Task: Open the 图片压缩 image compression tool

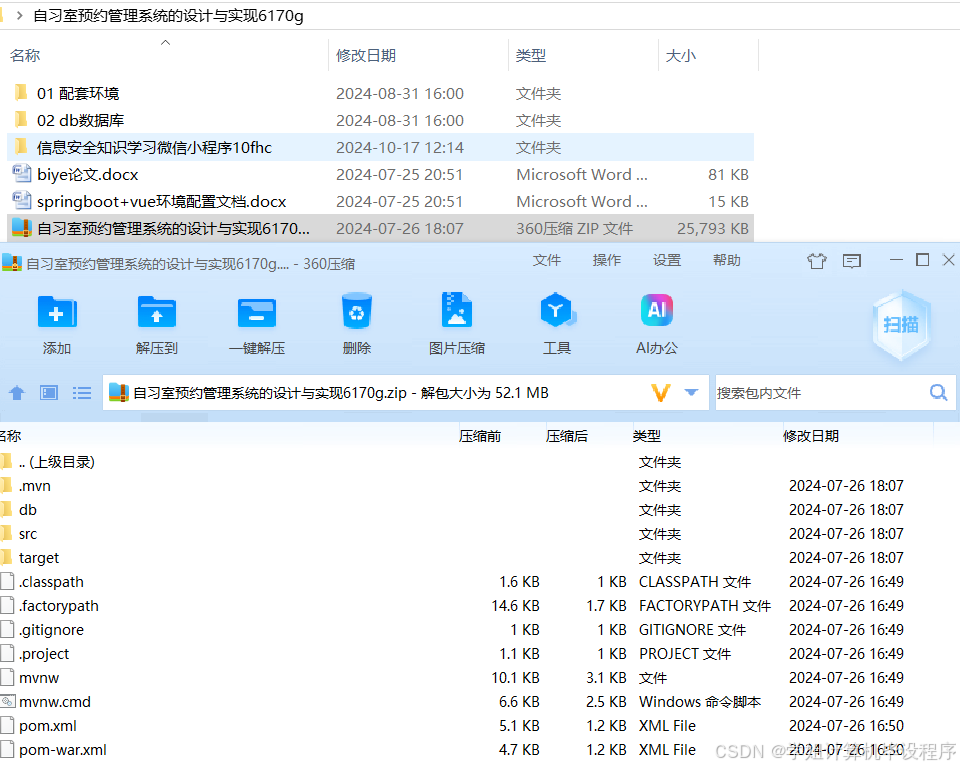Action: 457,320
